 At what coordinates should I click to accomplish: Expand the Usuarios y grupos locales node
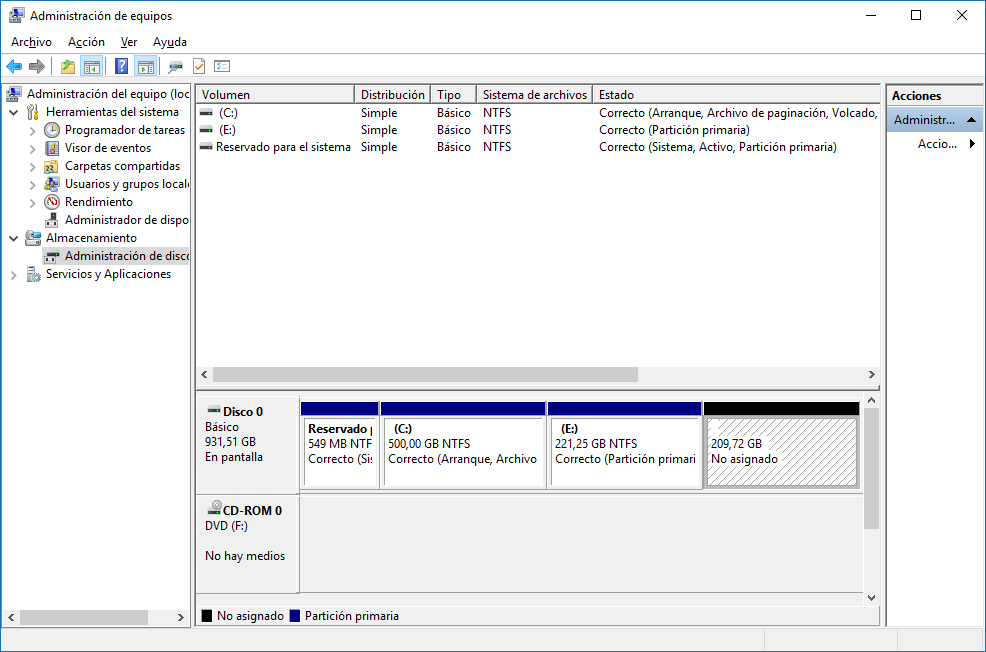(x=33, y=185)
